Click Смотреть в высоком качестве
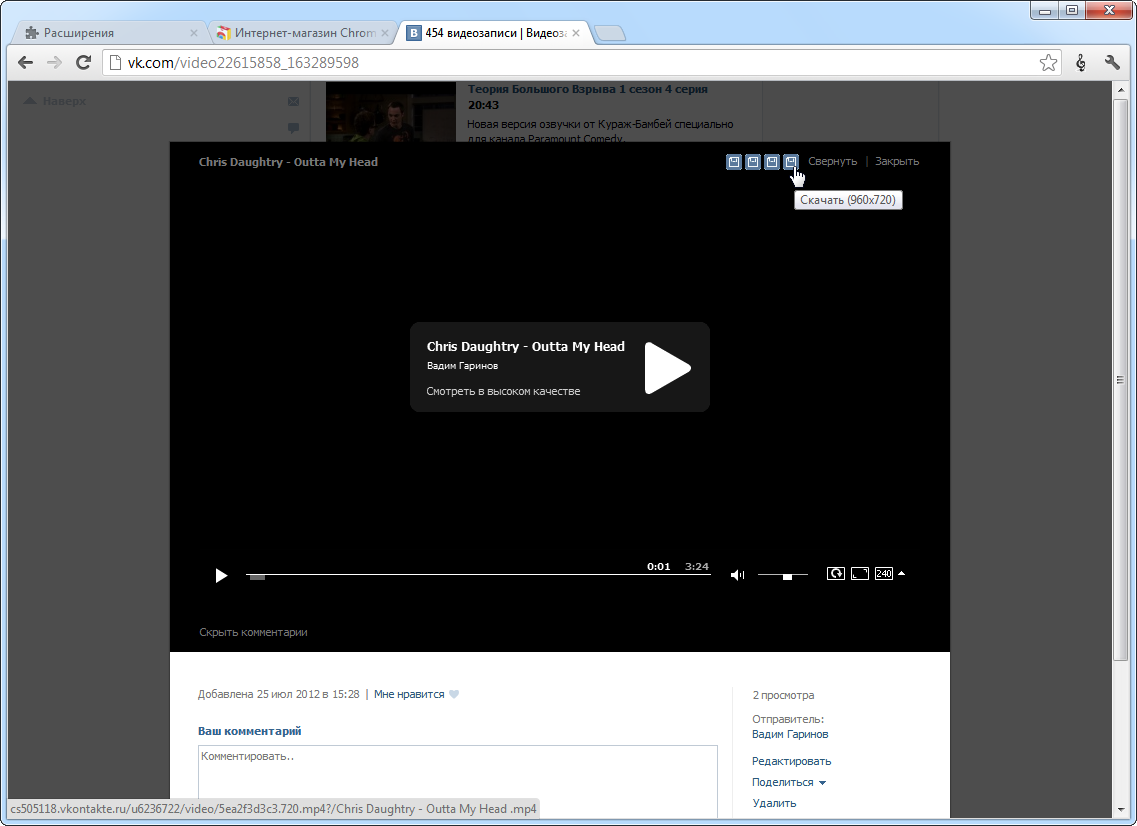Screen dimensions: 1137x826 (503, 391)
